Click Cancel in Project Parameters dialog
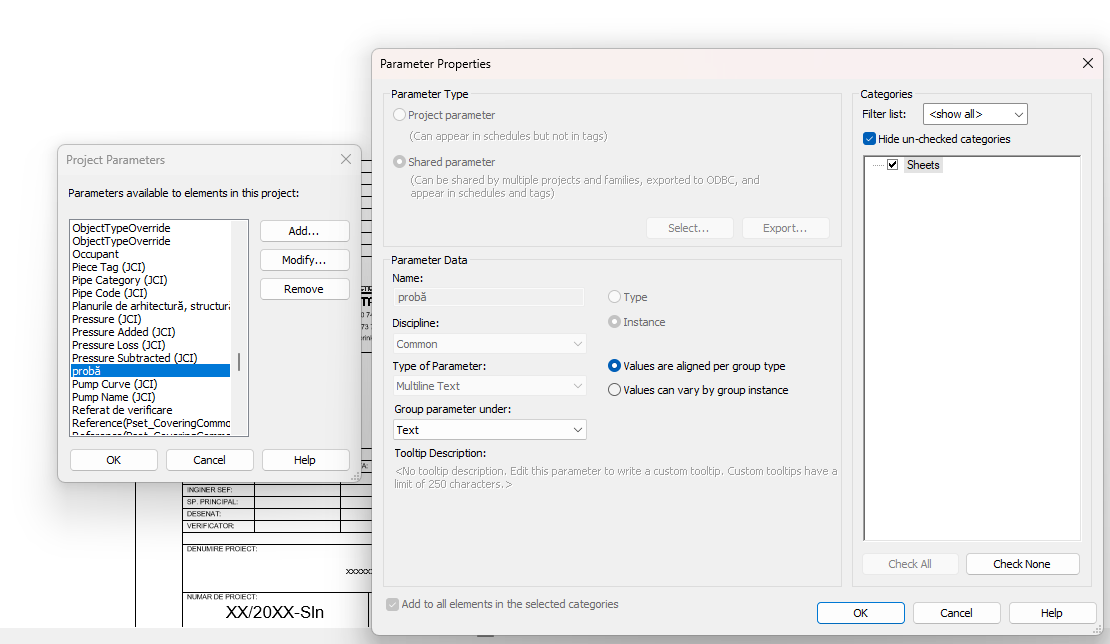This screenshot has width=1110, height=644. coord(210,460)
